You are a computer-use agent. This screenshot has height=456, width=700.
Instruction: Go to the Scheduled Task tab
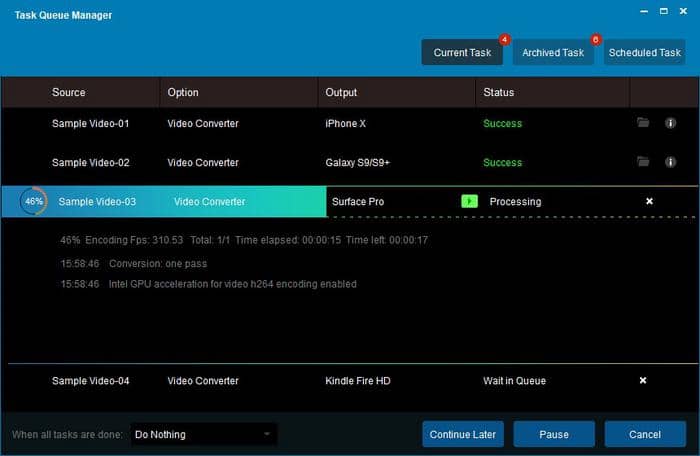pyautogui.click(x=645, y=52)
